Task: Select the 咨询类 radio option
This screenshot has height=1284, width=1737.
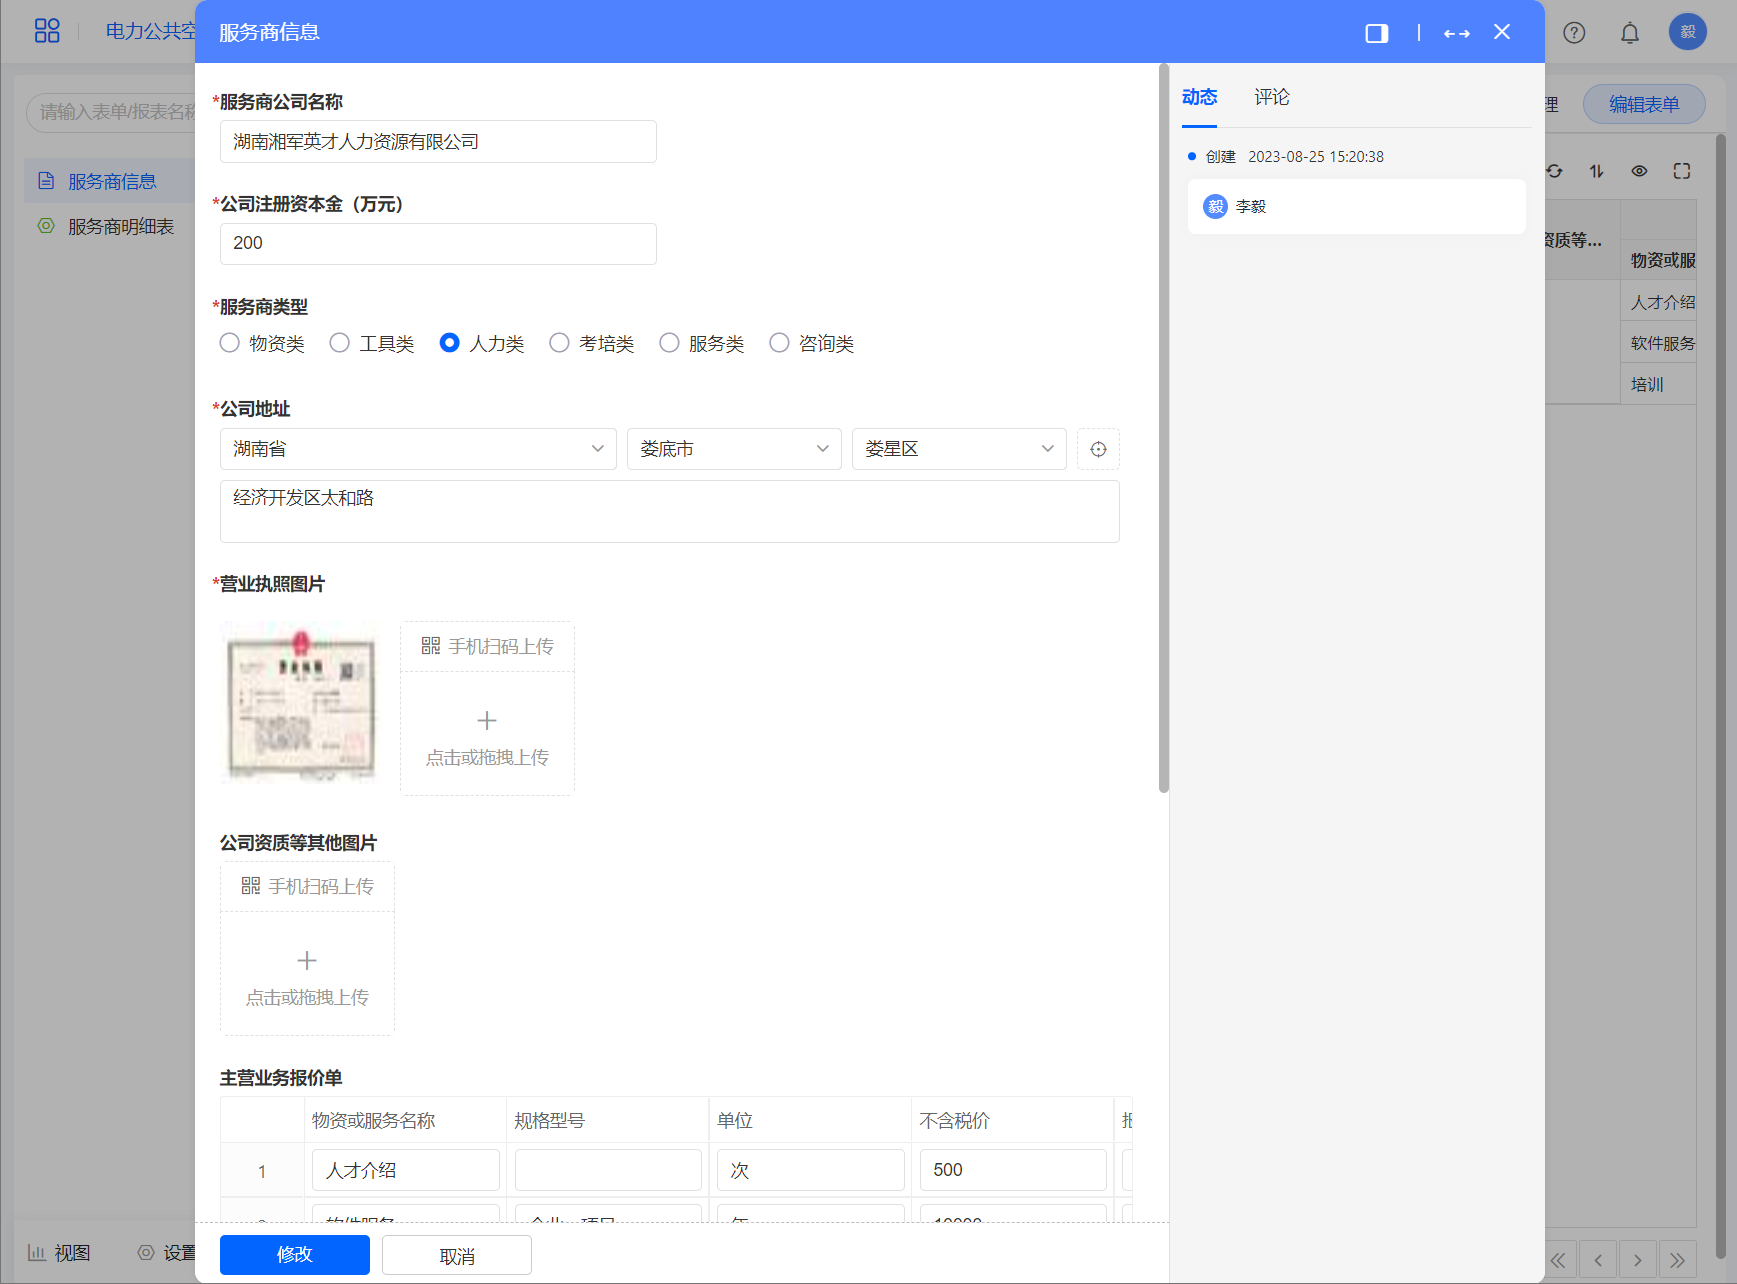Action: pyautogui.click(x=779, y=343)
